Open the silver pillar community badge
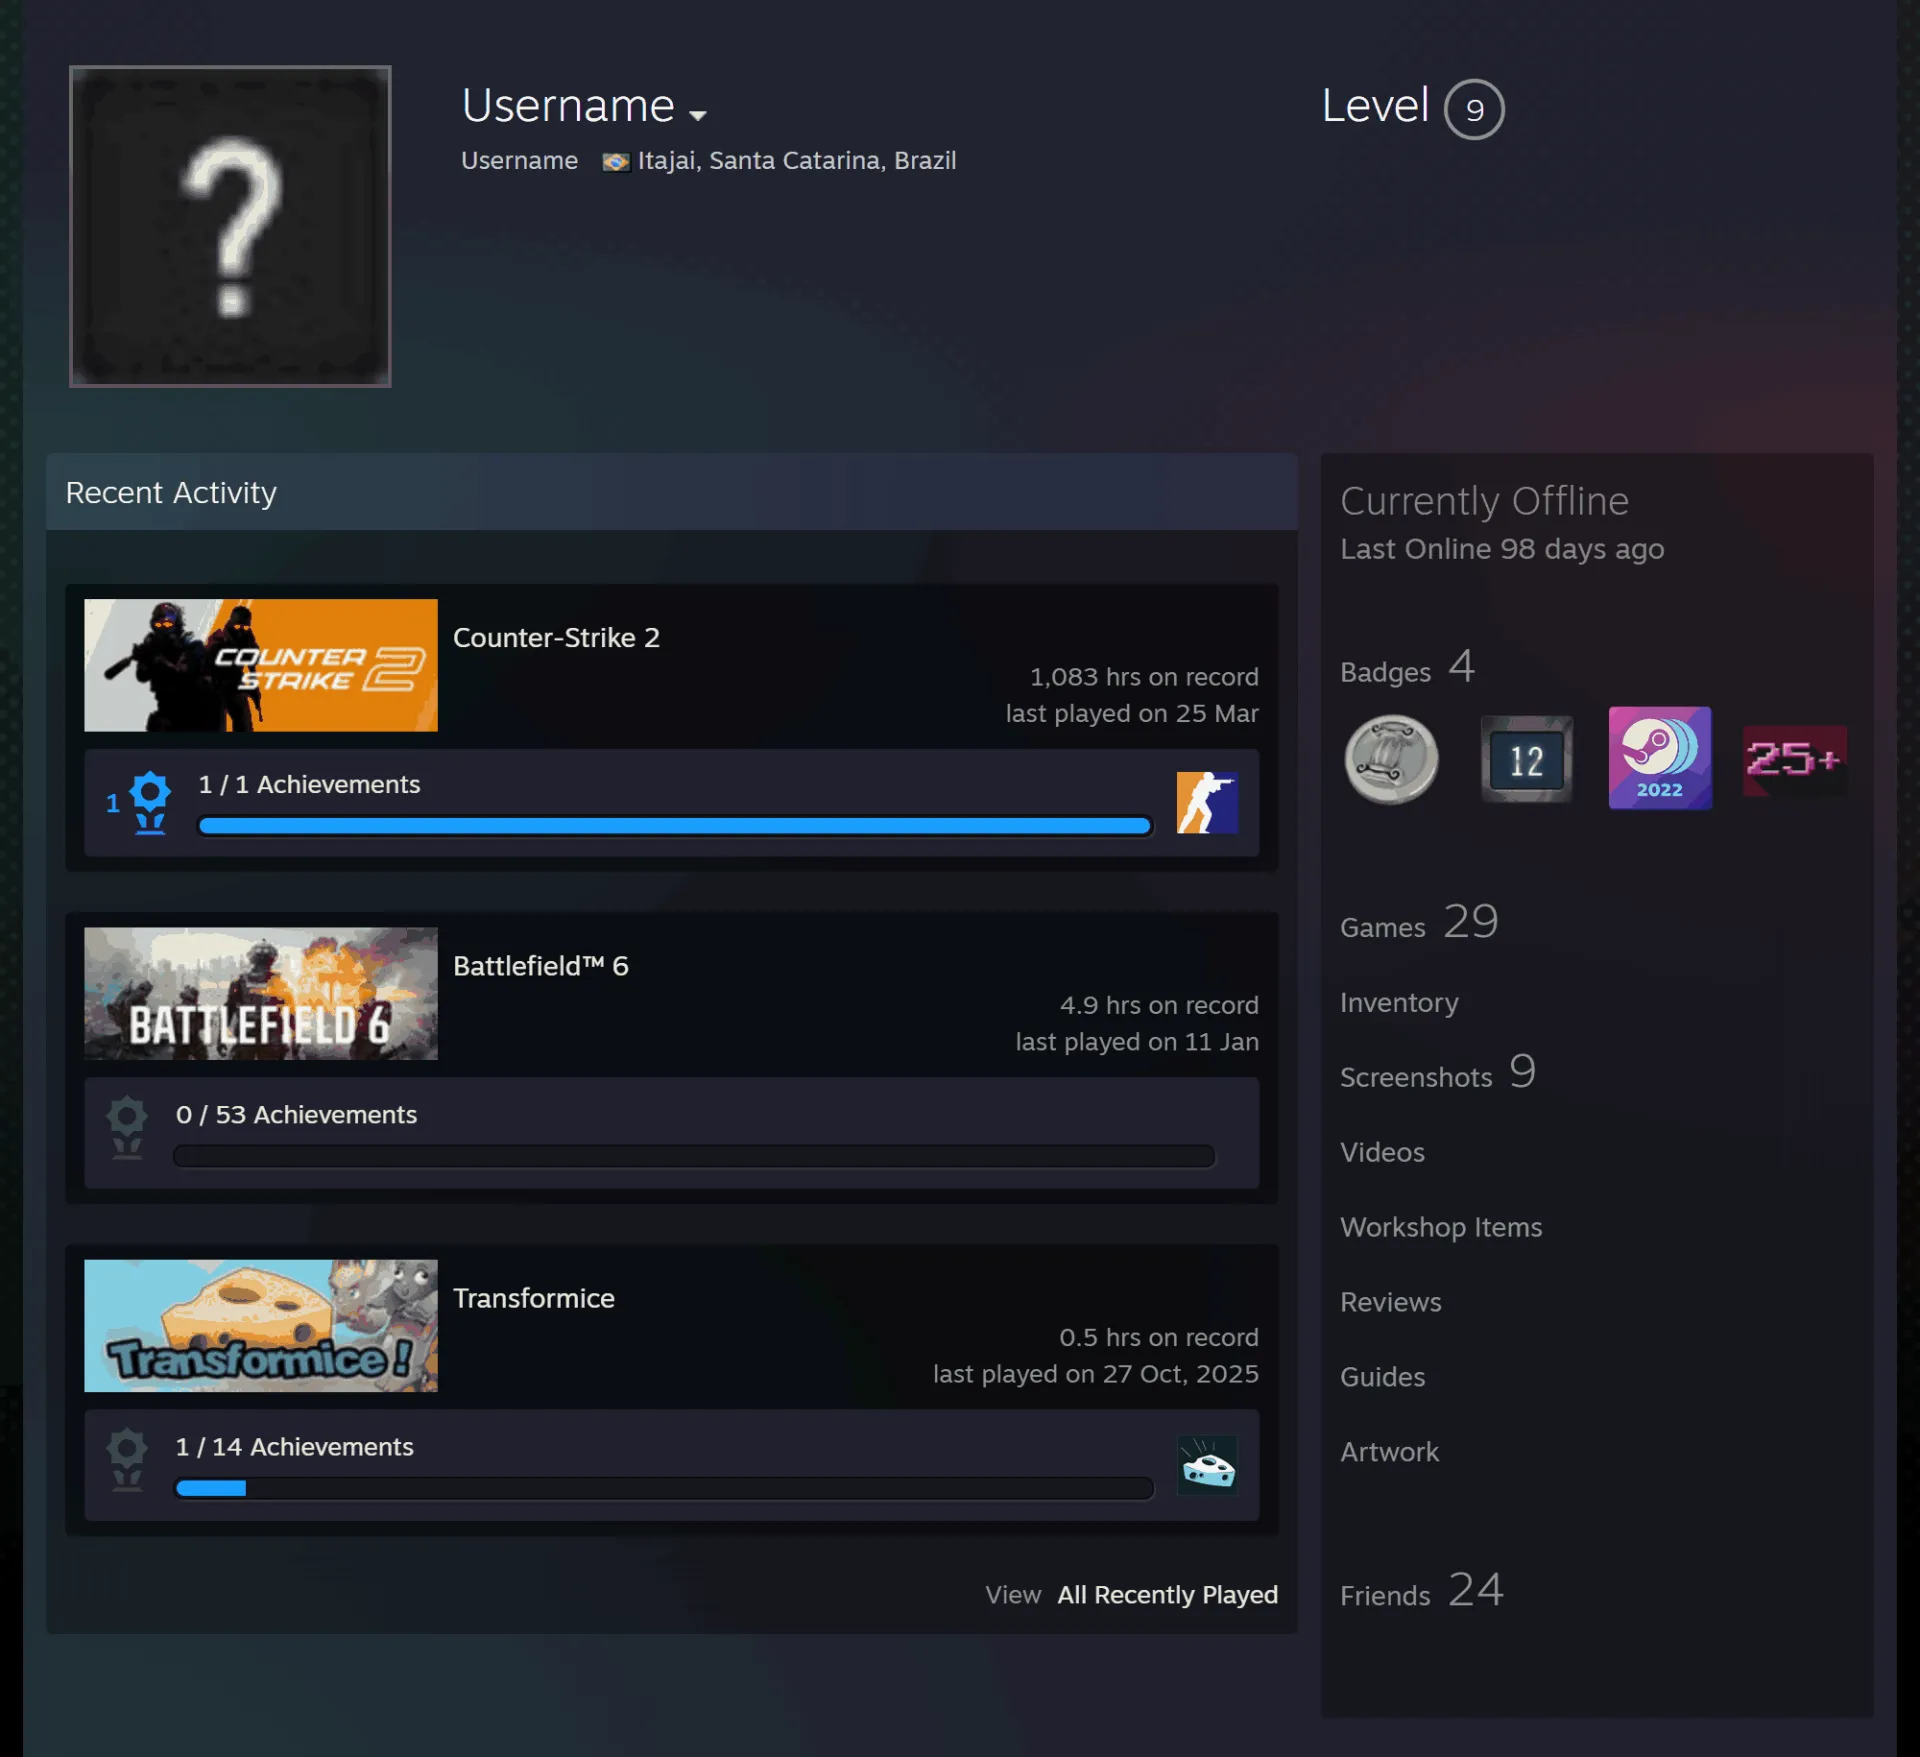 coord(1391,760)
